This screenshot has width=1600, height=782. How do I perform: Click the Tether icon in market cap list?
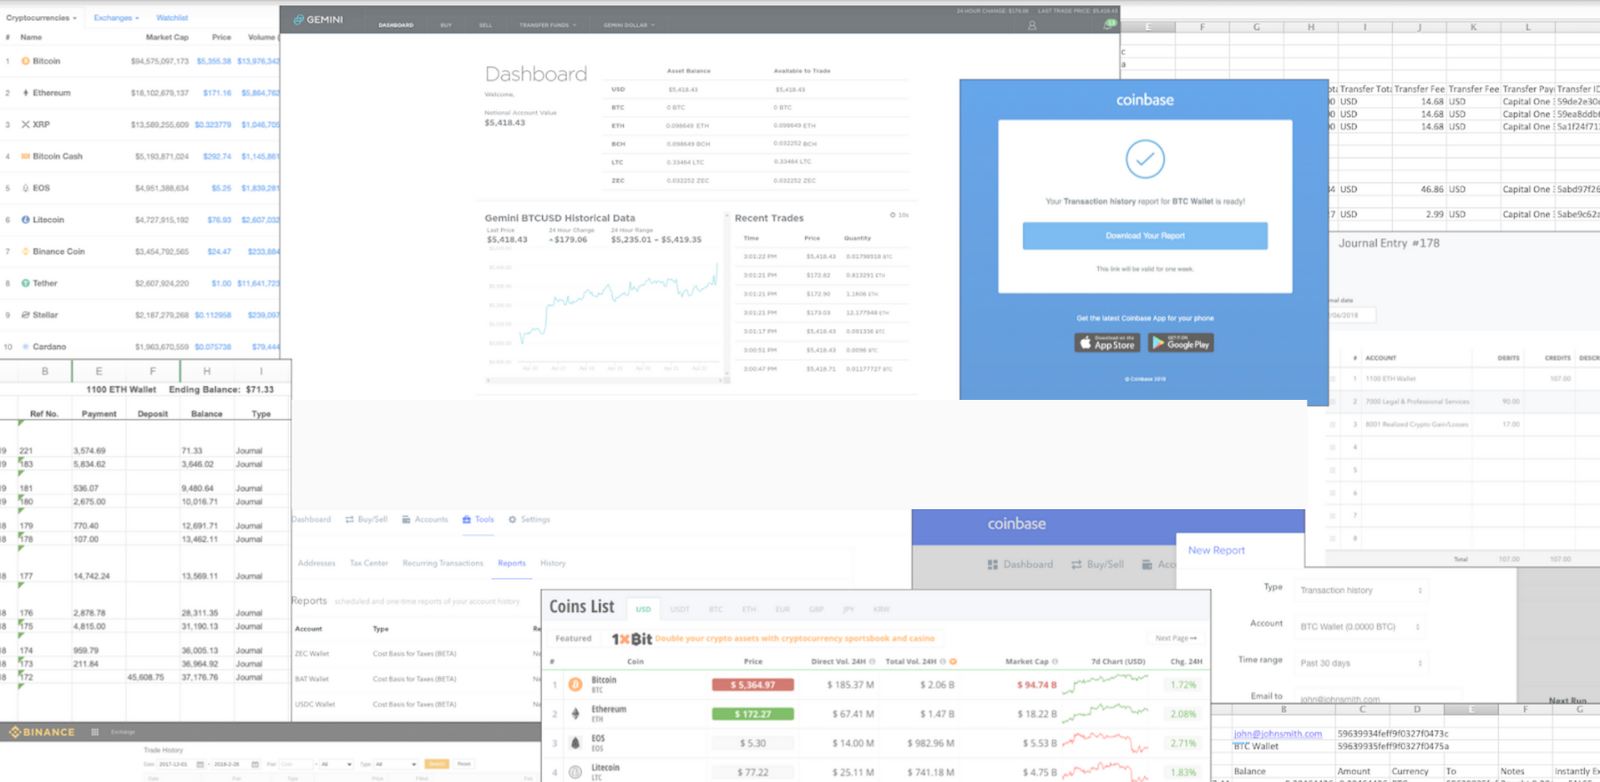point(25,283)
